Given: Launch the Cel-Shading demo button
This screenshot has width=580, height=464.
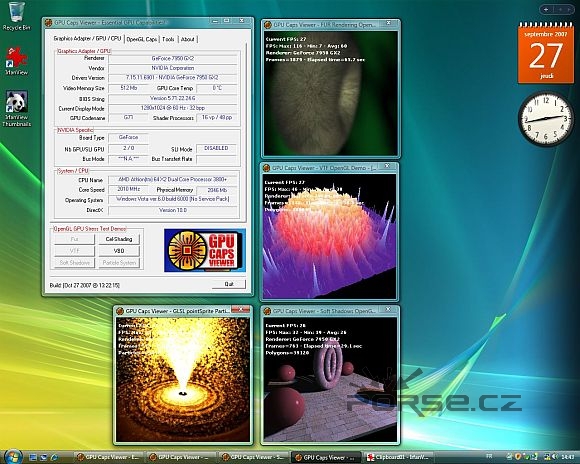Looking at the screenshot, I should (119, 239).
